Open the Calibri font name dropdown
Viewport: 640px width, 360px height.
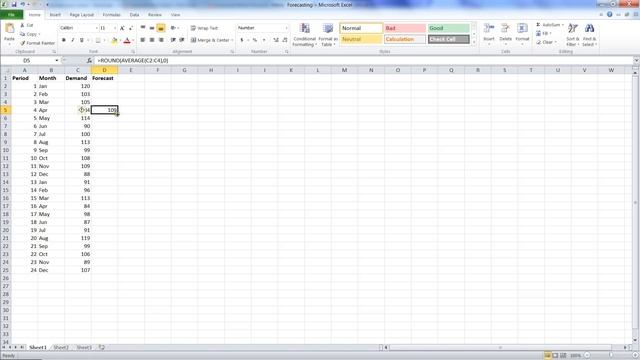point(97,28)
